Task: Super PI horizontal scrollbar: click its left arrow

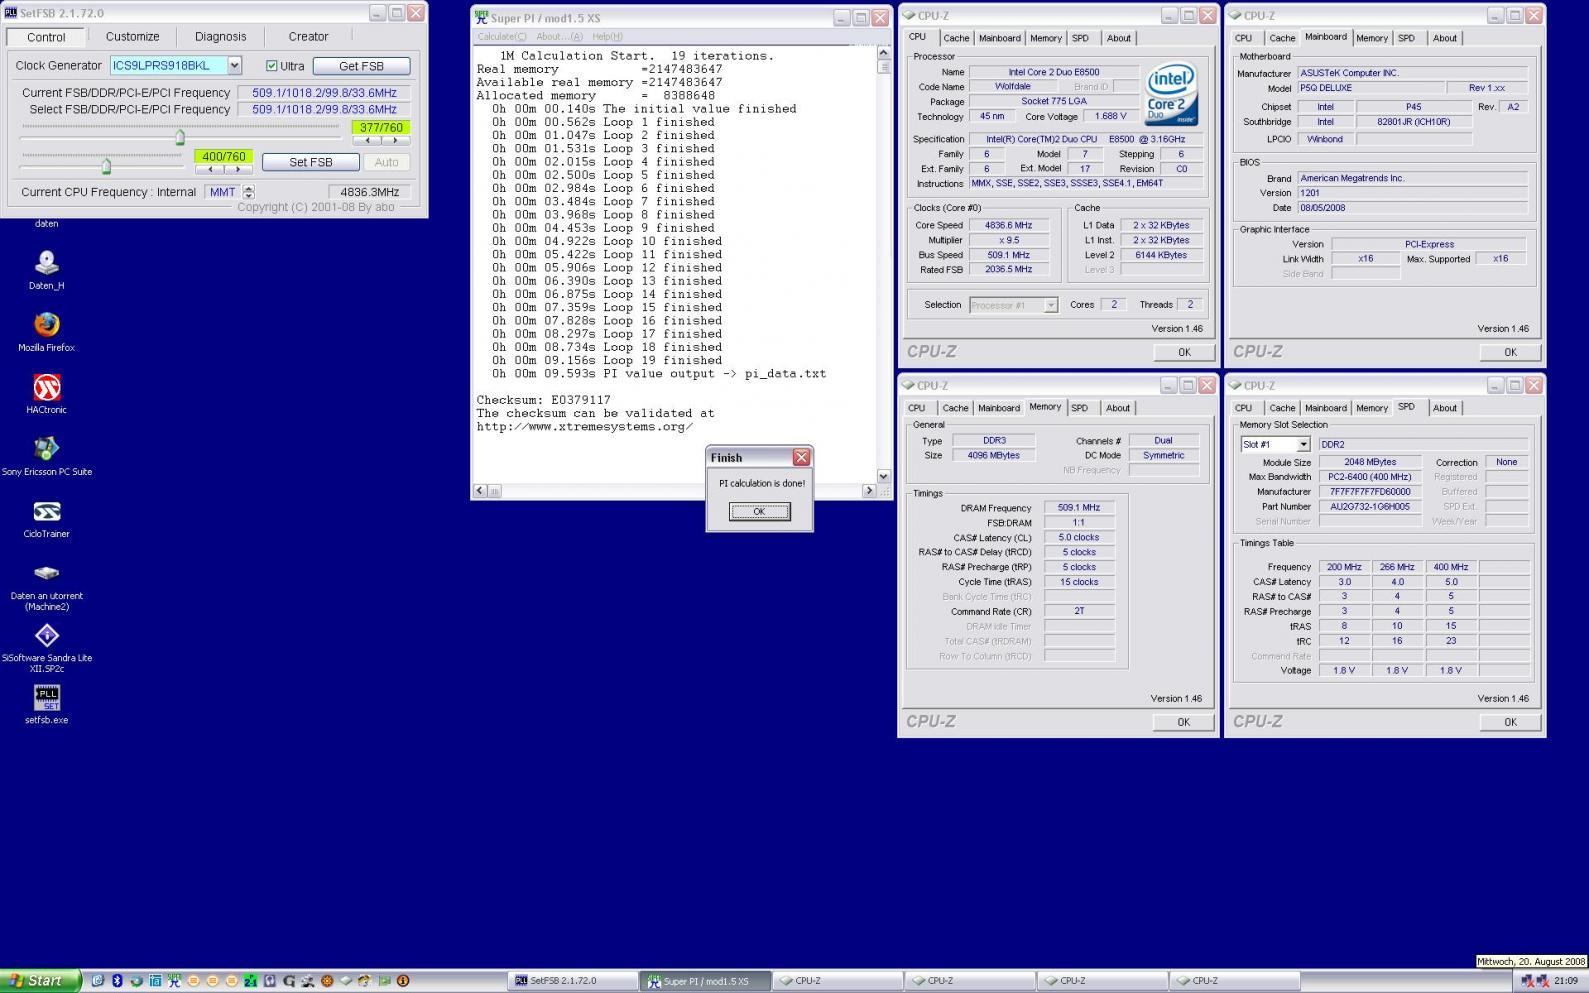Action: (481, 491)
